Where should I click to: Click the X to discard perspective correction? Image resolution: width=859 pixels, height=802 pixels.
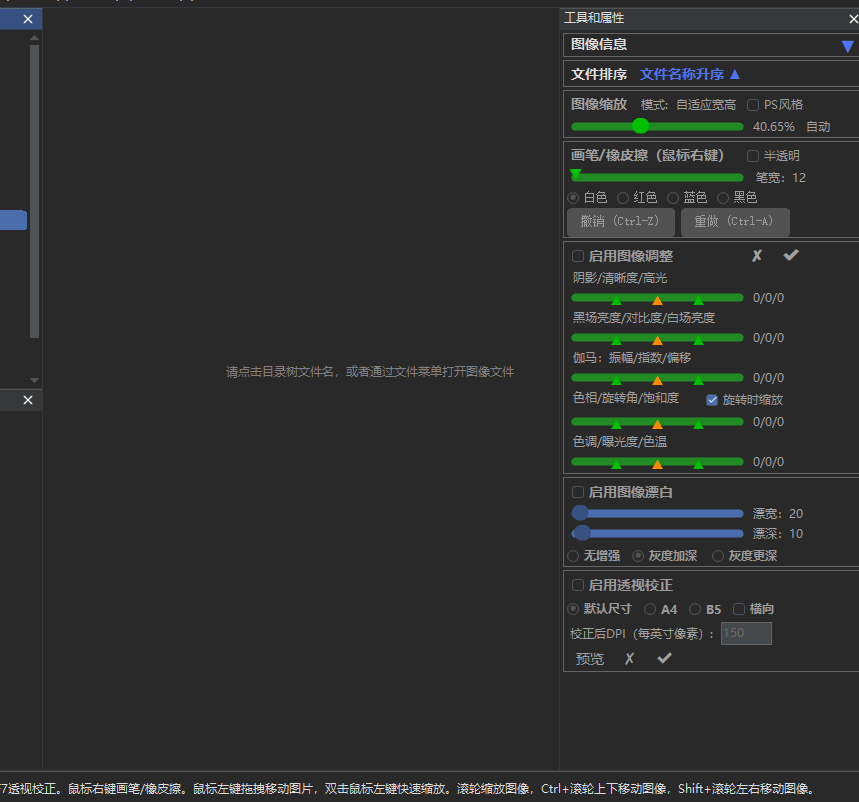(x=629, y=658)
